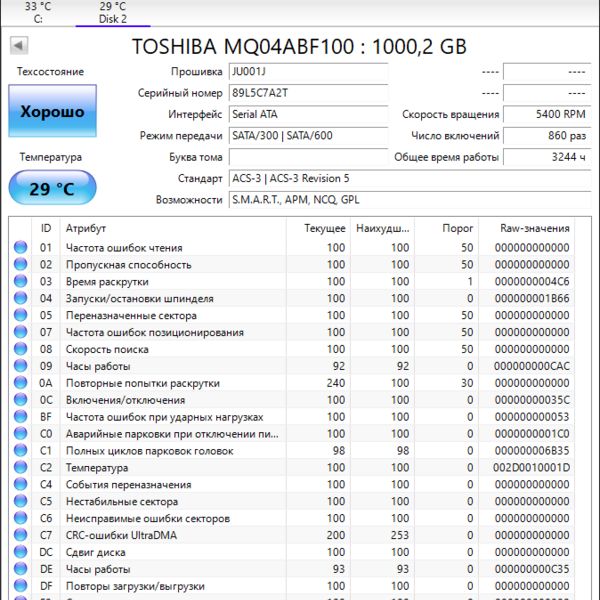
Task: Click raw value 000000006B35
Action: 532,451
